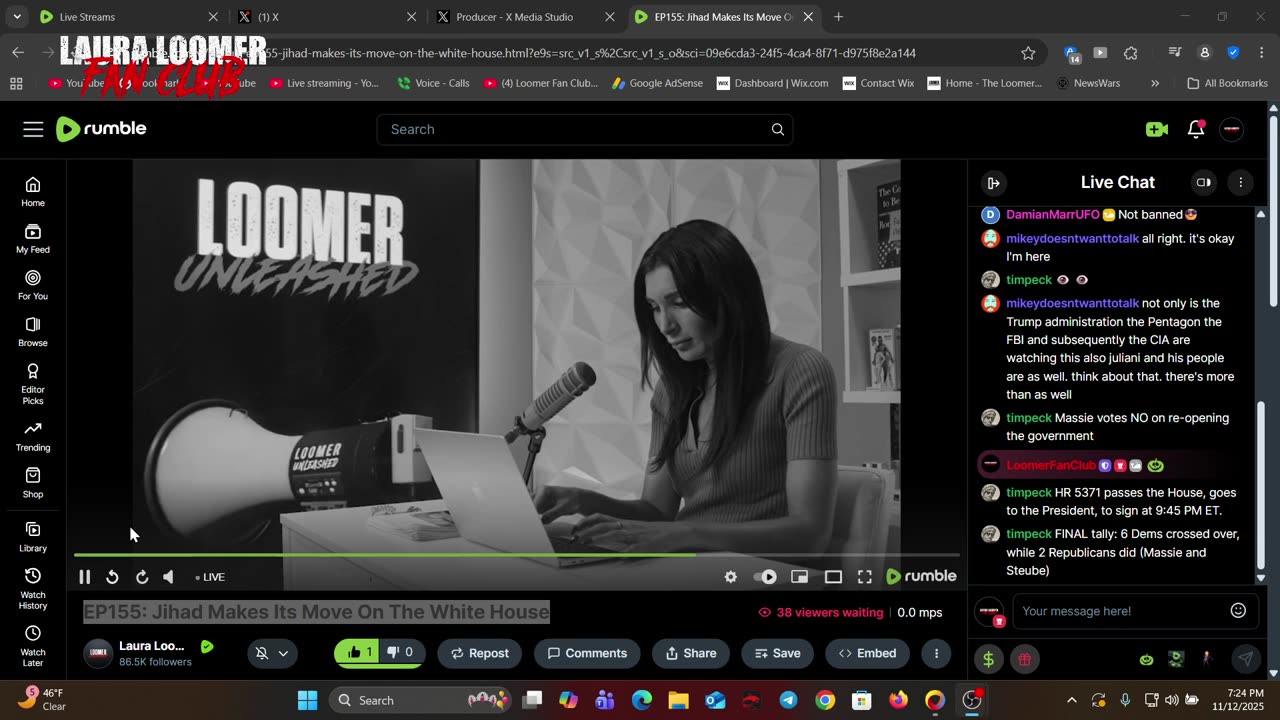This screenshot has width=1280, height=720.
Task: Switch to Live Streams browser tab
Action: pyautogui.click(x=127, y=17)
